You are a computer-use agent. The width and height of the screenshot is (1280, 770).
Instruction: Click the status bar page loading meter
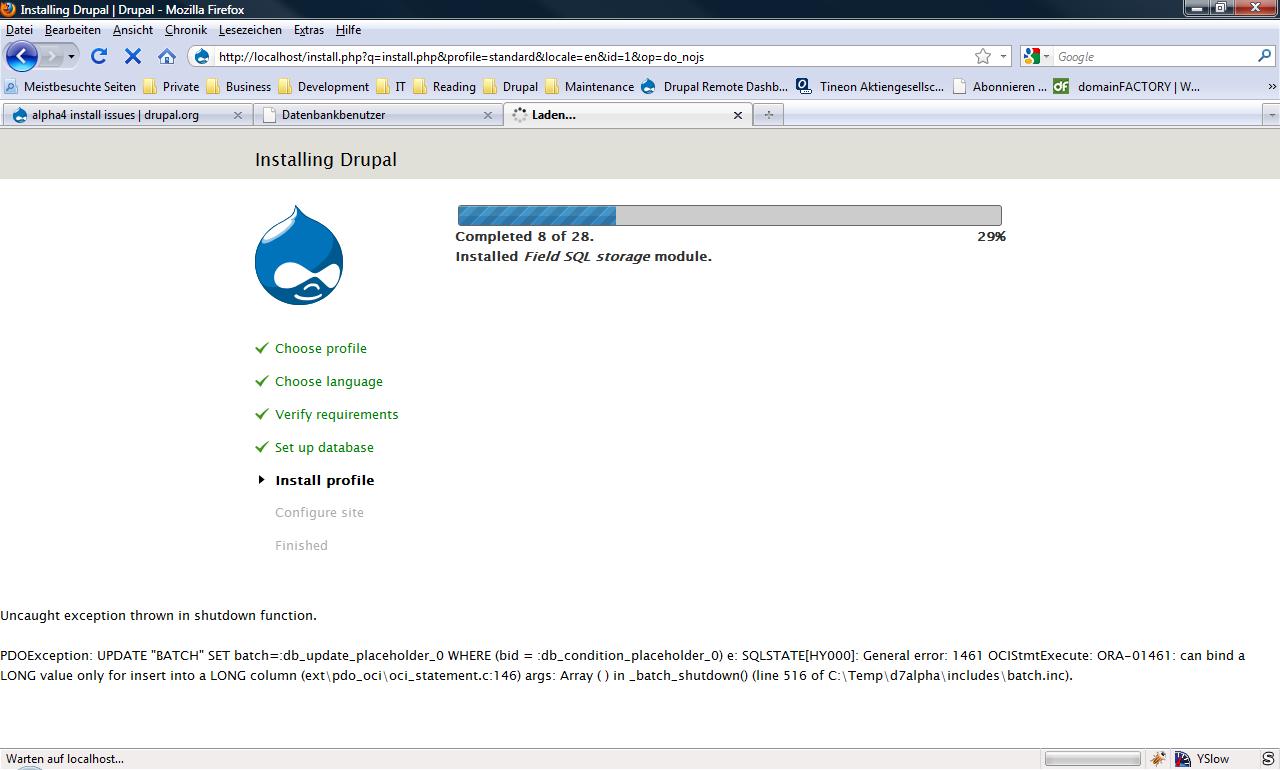(x=1092, y=759)
